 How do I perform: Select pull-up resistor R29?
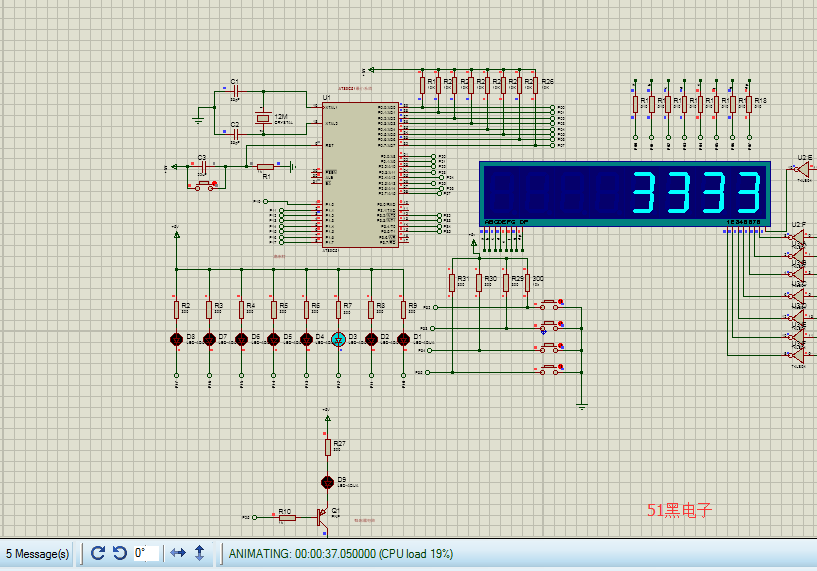[x=506, y=283]
